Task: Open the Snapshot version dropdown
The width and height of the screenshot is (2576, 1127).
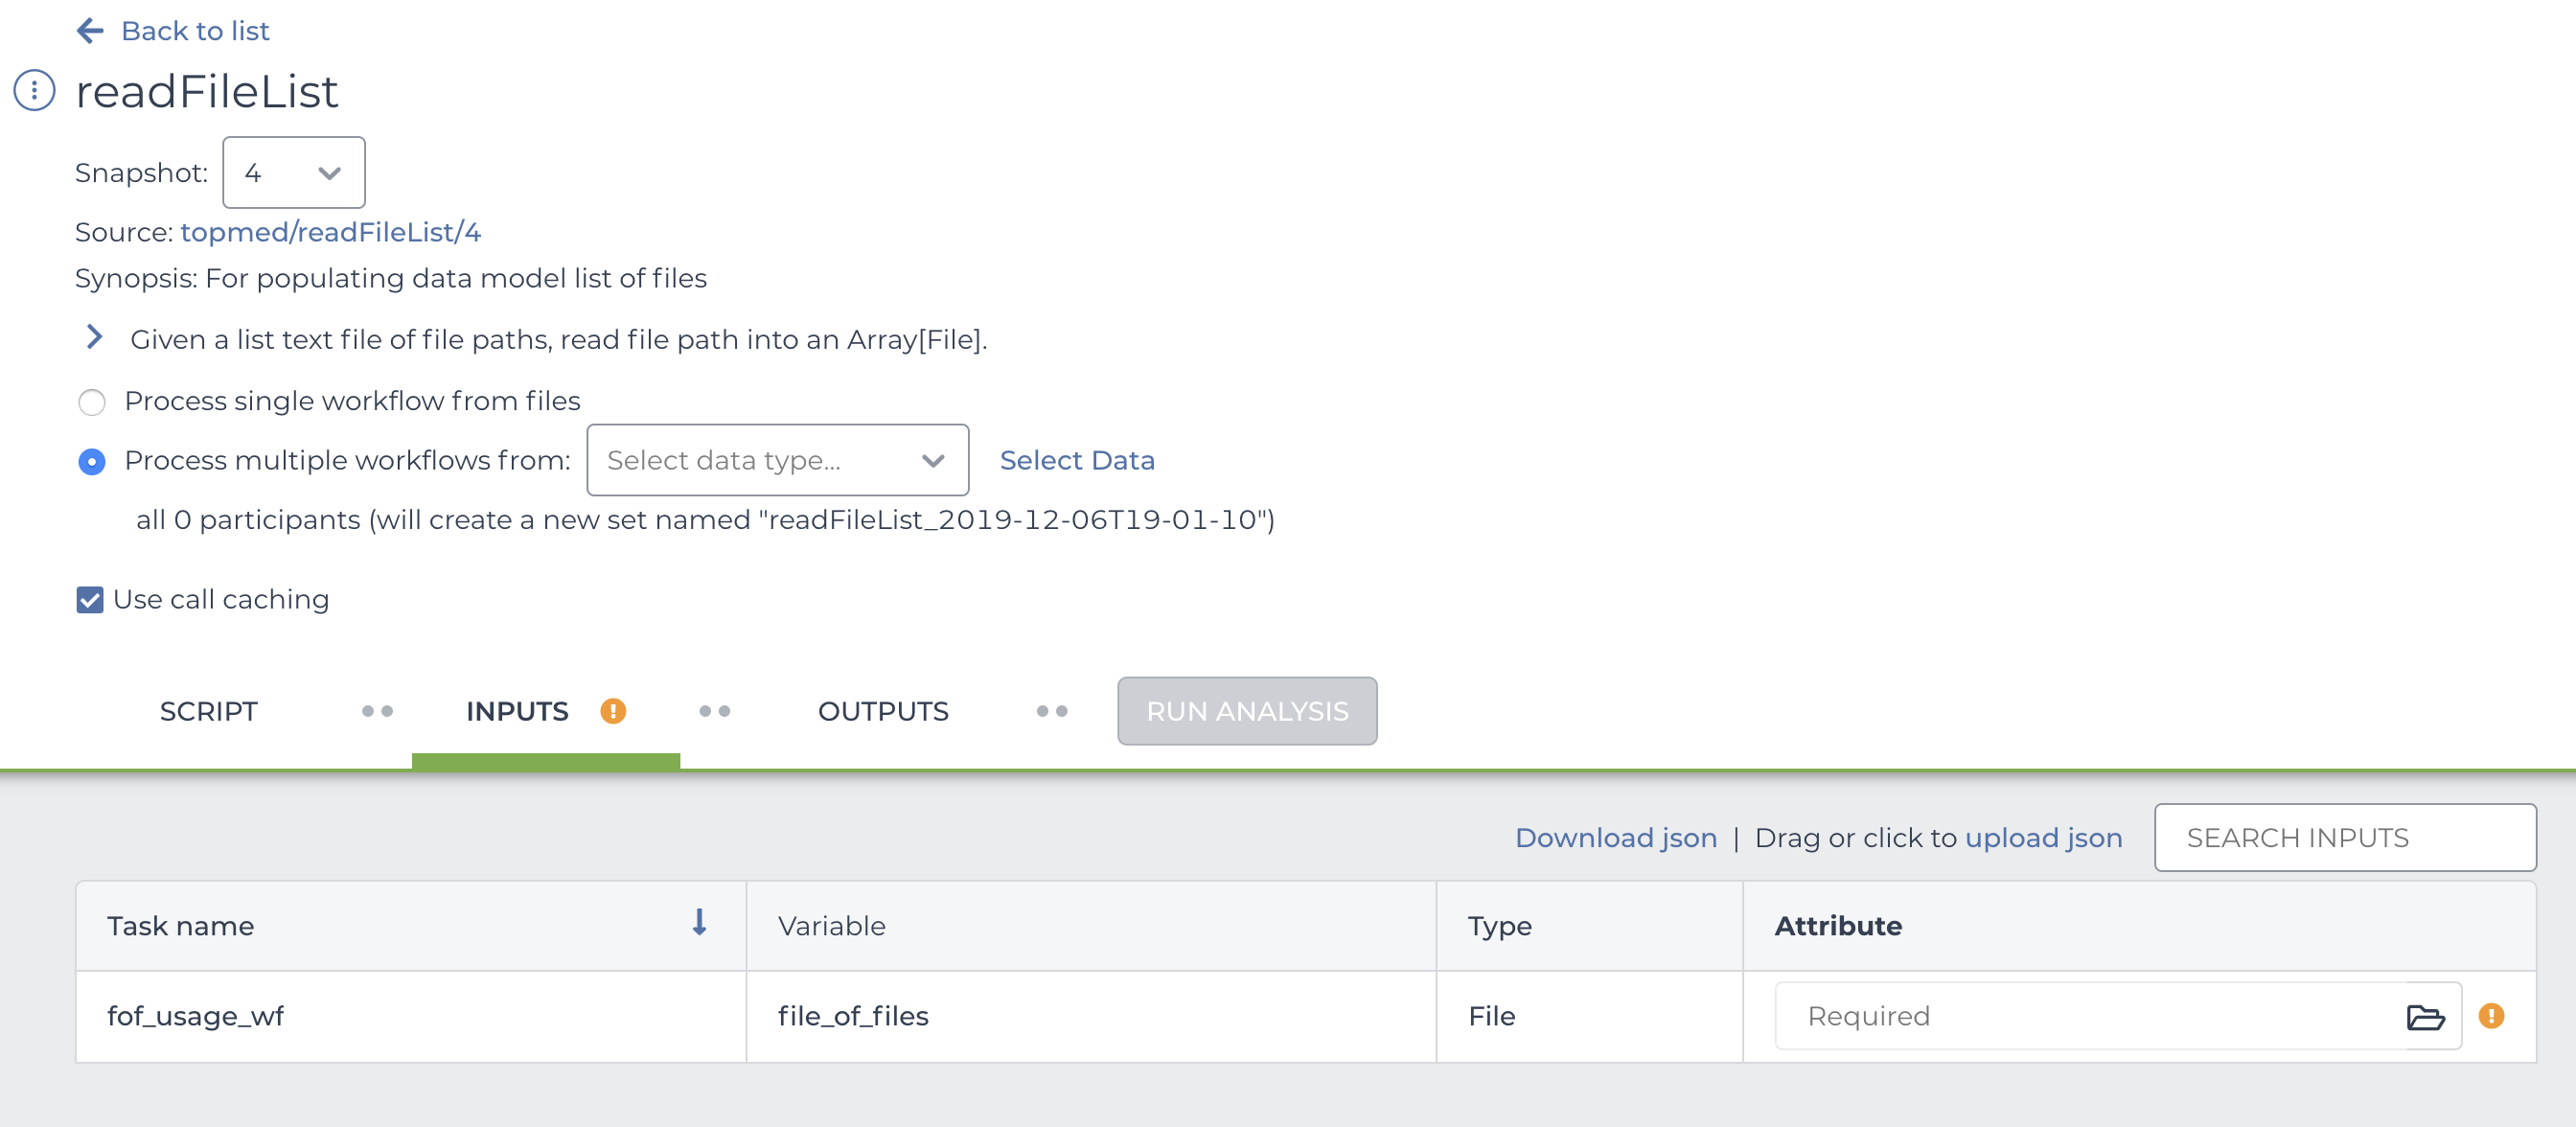Action: 293,173
